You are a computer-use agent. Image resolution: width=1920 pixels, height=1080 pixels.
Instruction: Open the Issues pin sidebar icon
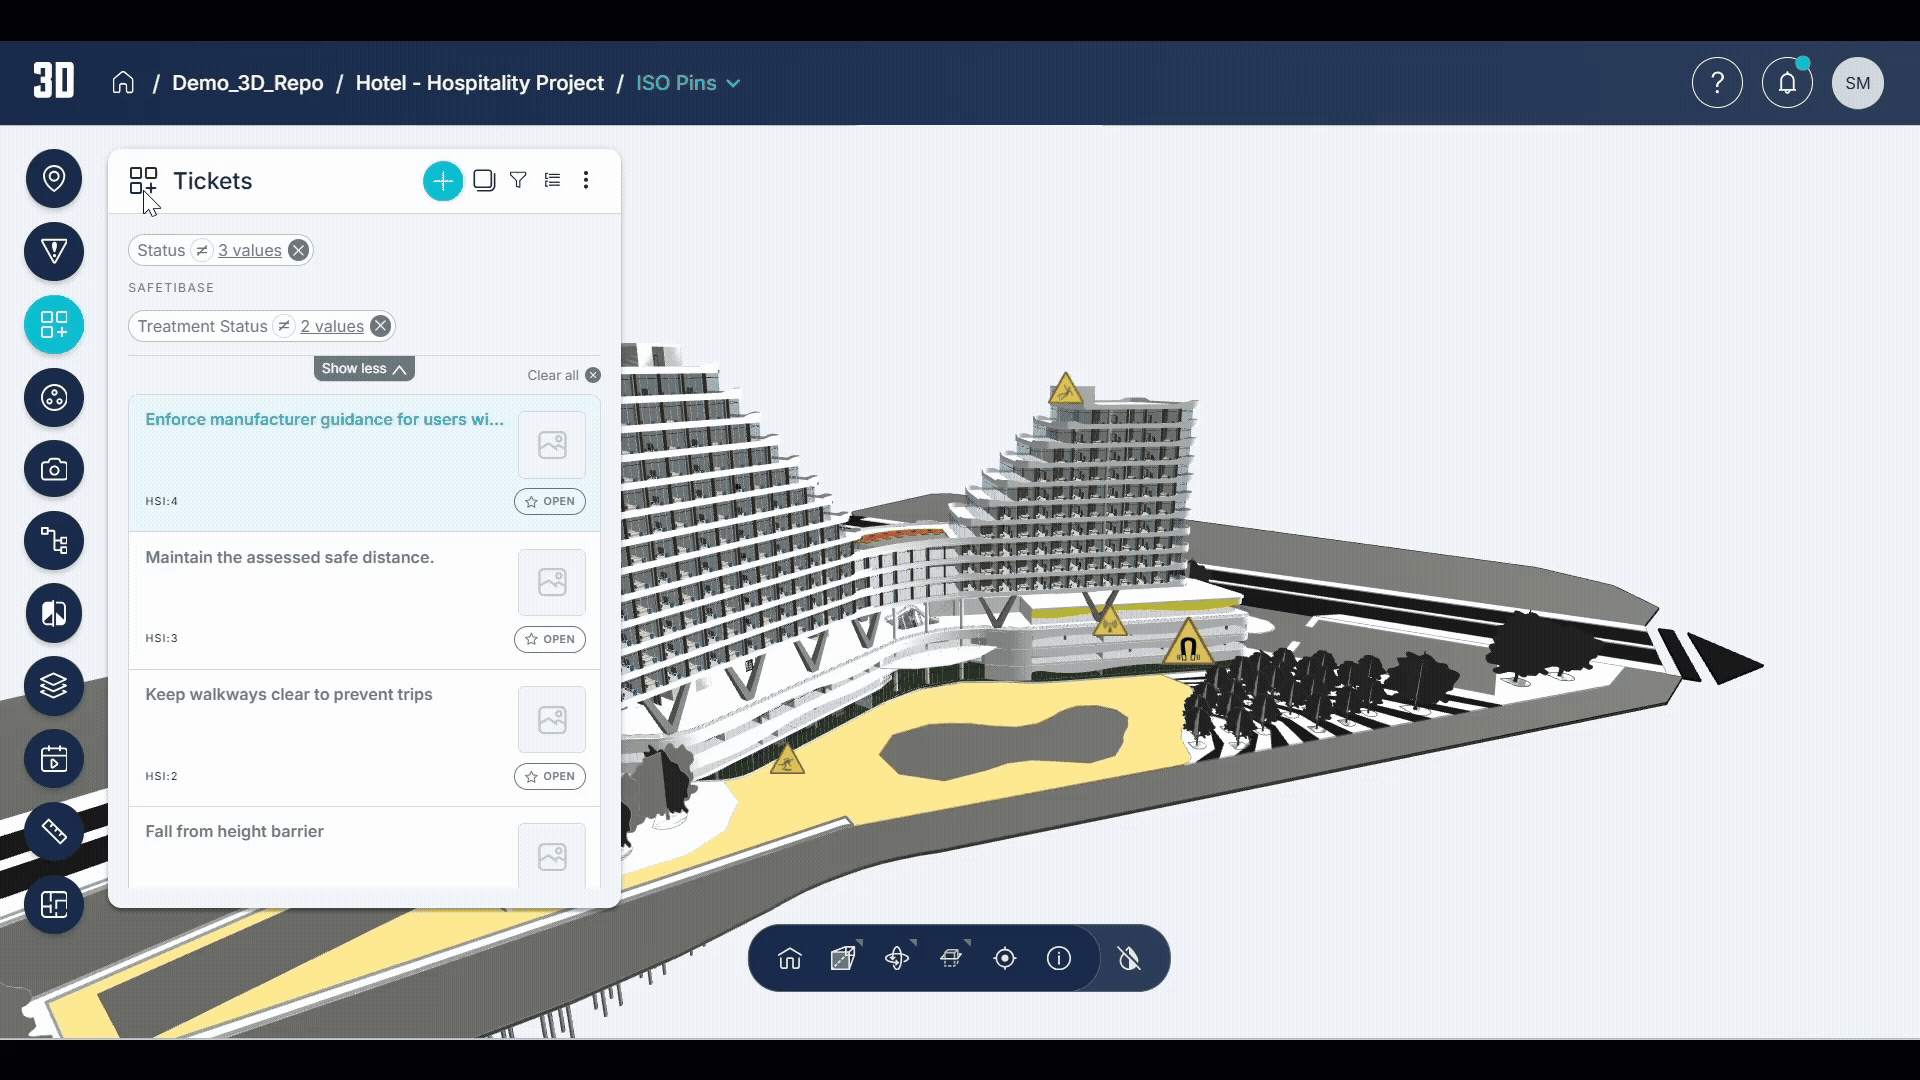(54, 179)
